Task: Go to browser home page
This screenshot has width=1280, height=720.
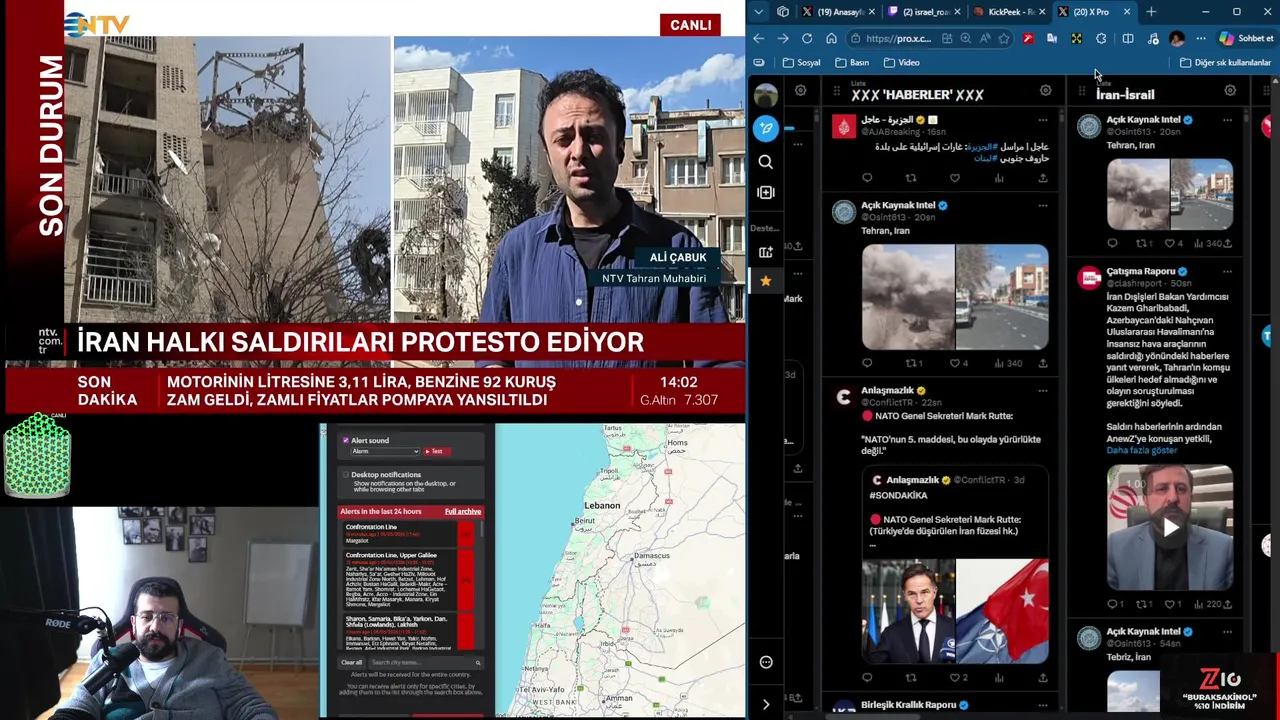Action: (x=831, y=38)
